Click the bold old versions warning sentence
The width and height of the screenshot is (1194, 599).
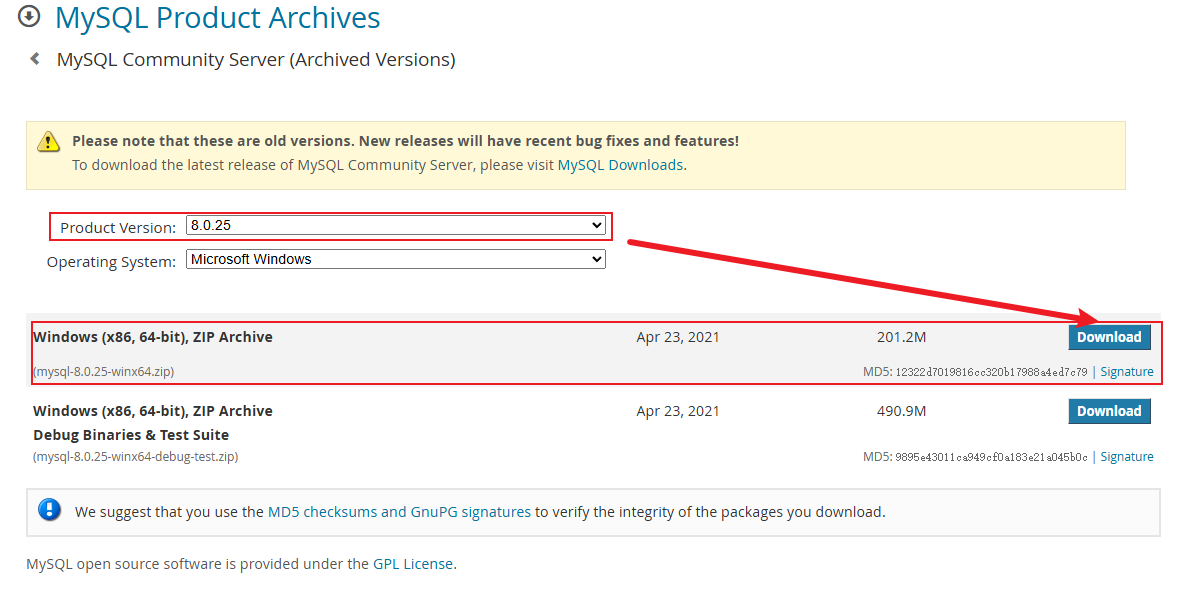pyautogui.click(x=405, y=141)
